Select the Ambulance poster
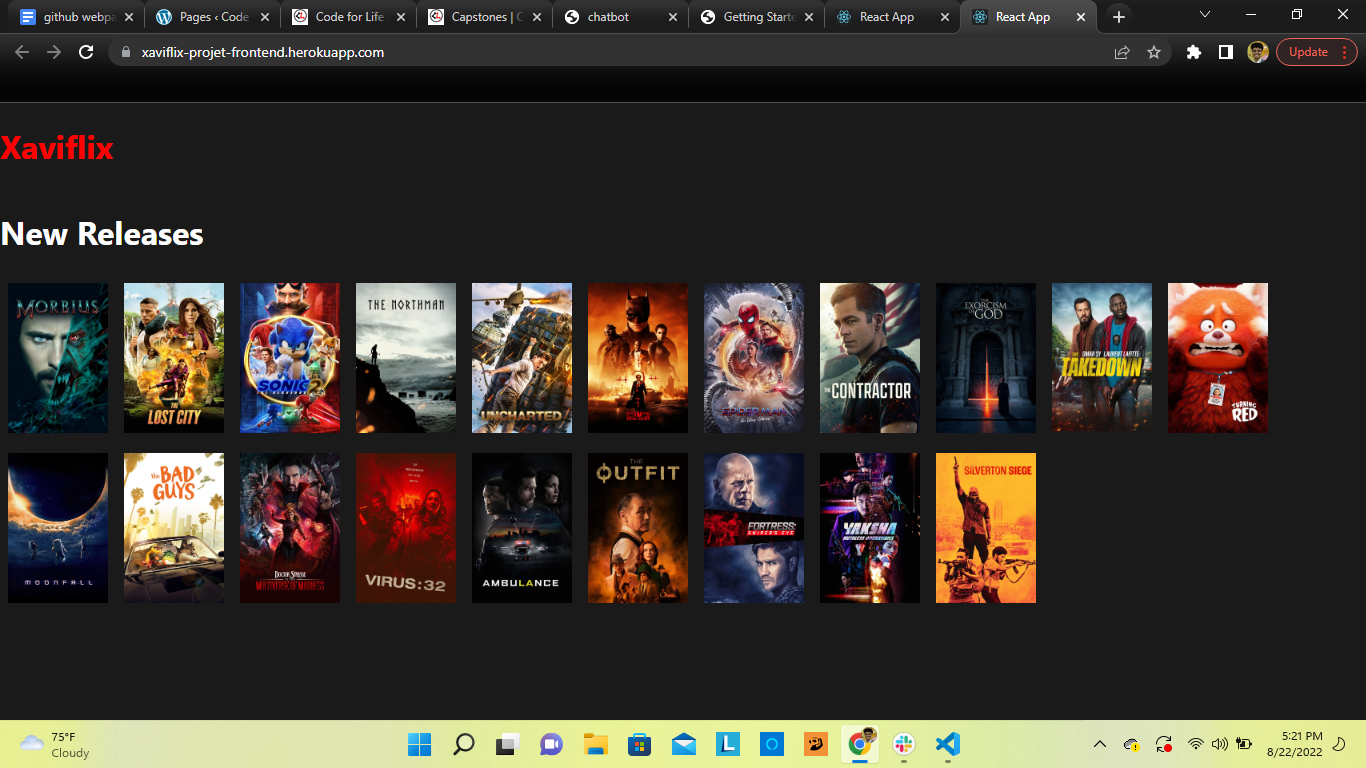Viewport: 1366px width, 768px height. pos(522,528)
